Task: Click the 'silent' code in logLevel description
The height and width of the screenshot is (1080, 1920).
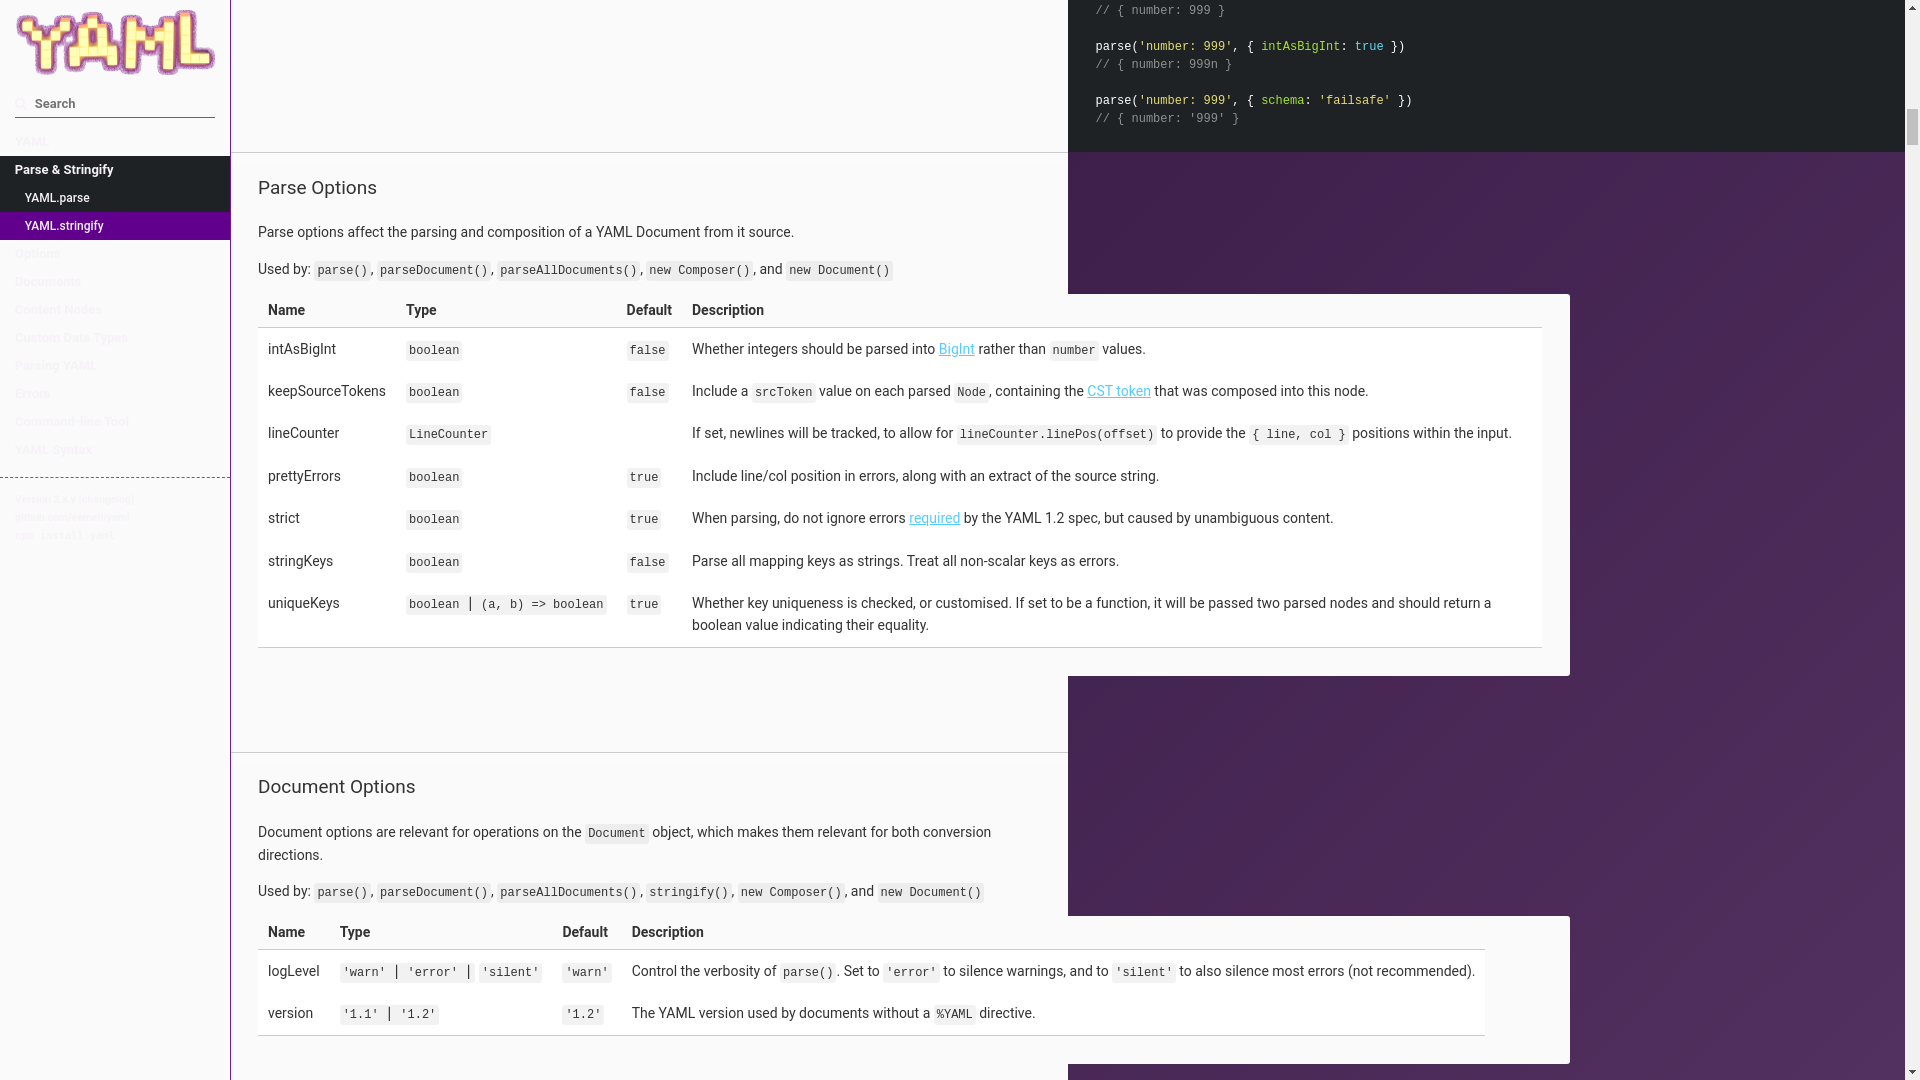Action: tap(1143, 972)
